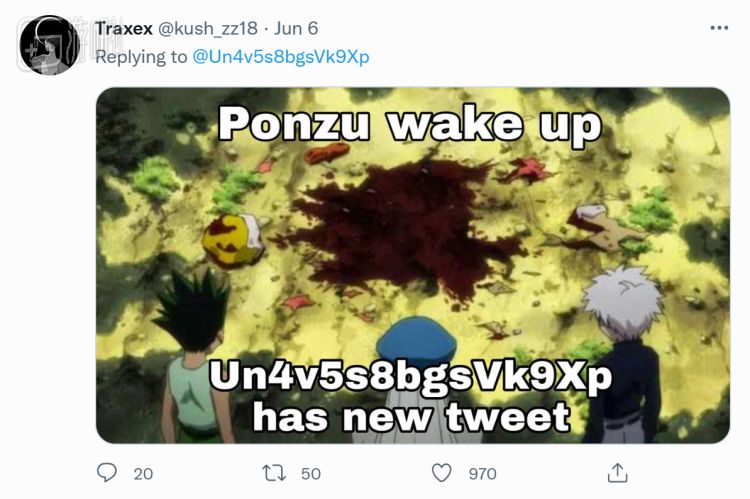Click the "Replying to" text
Image resolution: width=750 pixels, height=499 pixels.
click(141, 57)
